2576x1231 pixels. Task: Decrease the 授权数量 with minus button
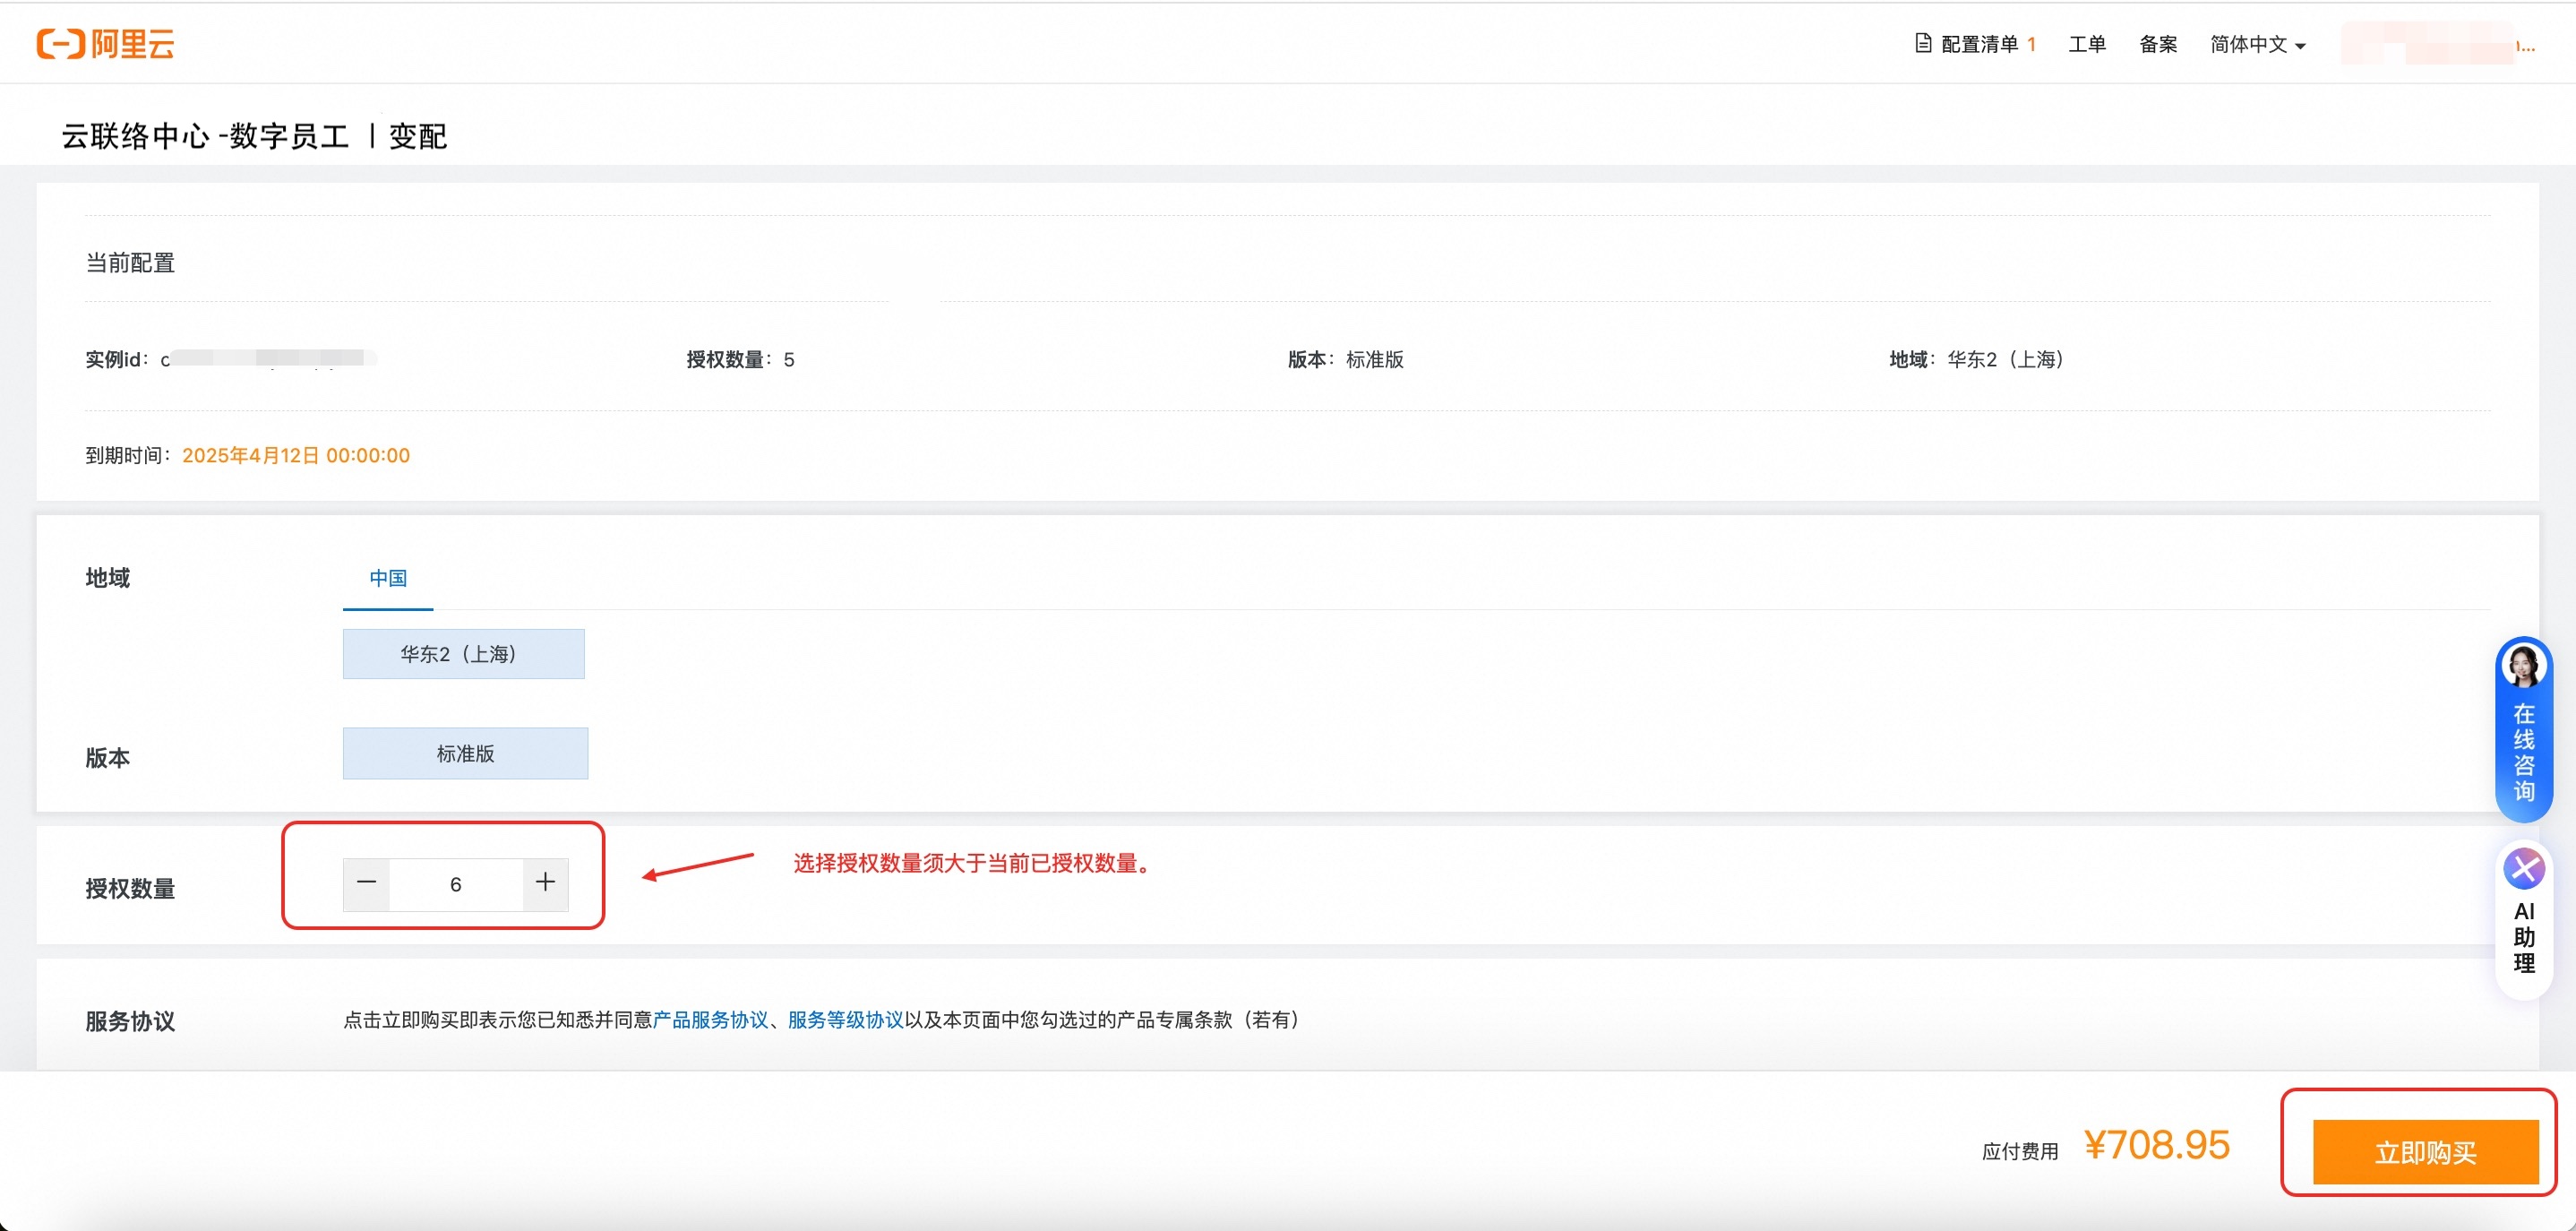pos(366,883)
